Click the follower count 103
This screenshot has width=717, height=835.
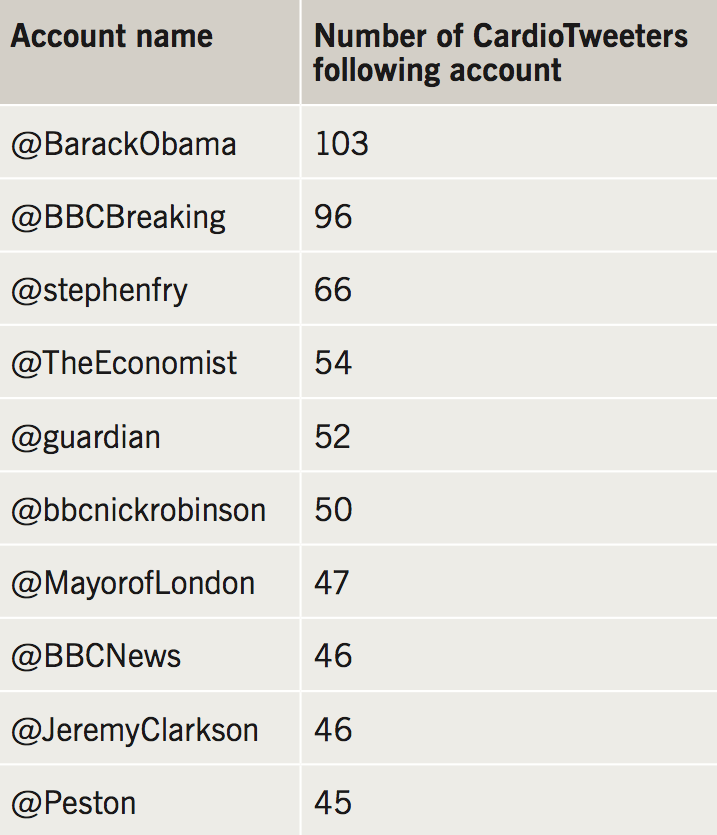coord(342,144)
